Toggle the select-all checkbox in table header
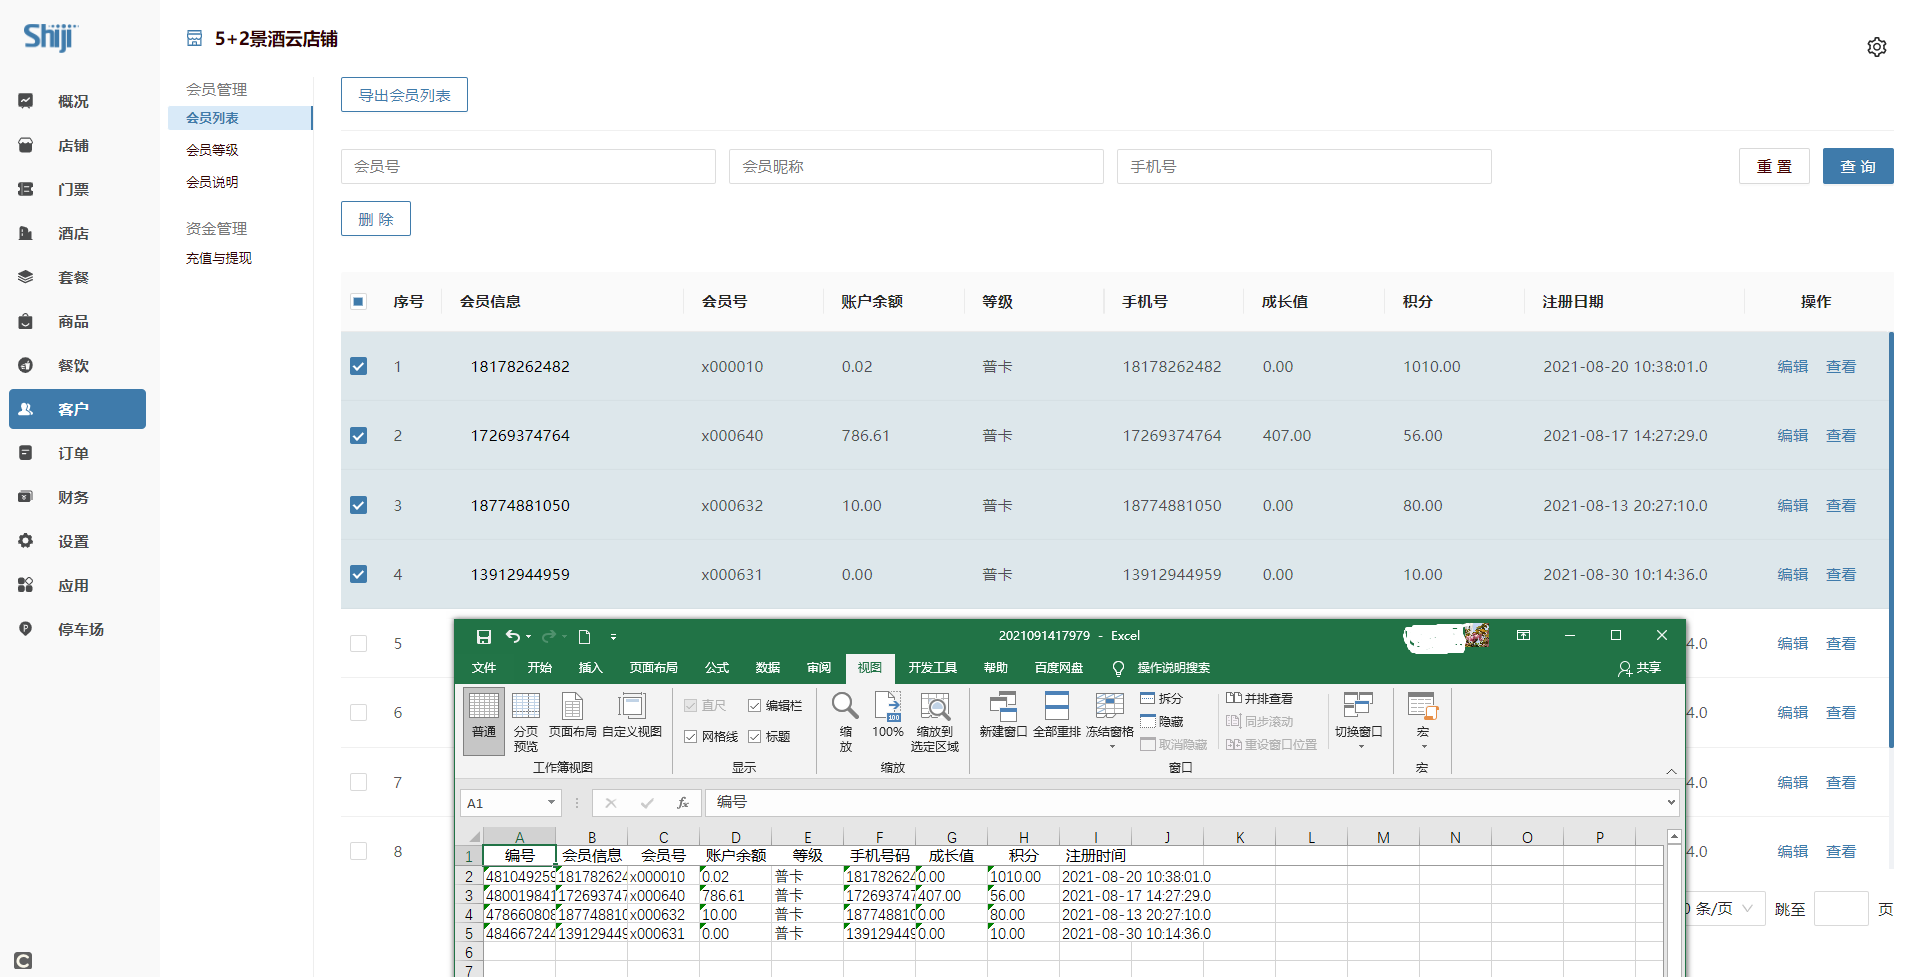The image size is (1920, 977). (x=358, y=301)
